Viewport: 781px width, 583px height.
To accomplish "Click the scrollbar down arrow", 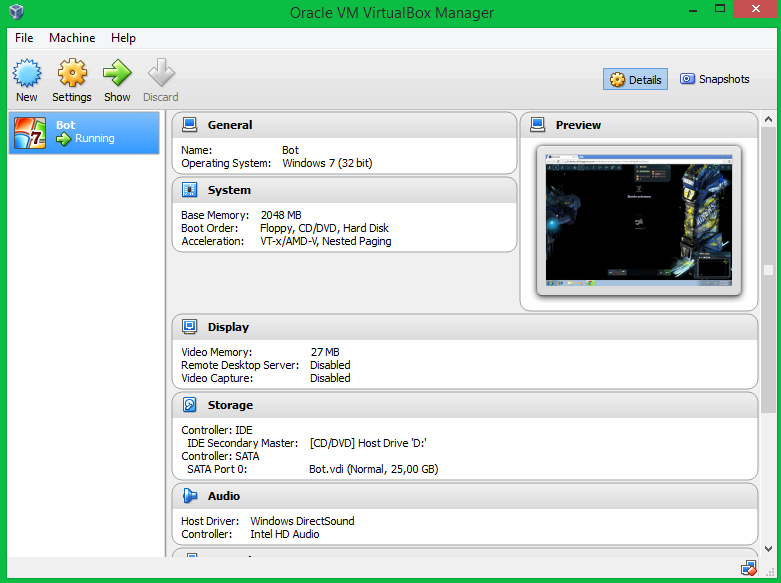I will pyautogui.click(x=769, y=549).
